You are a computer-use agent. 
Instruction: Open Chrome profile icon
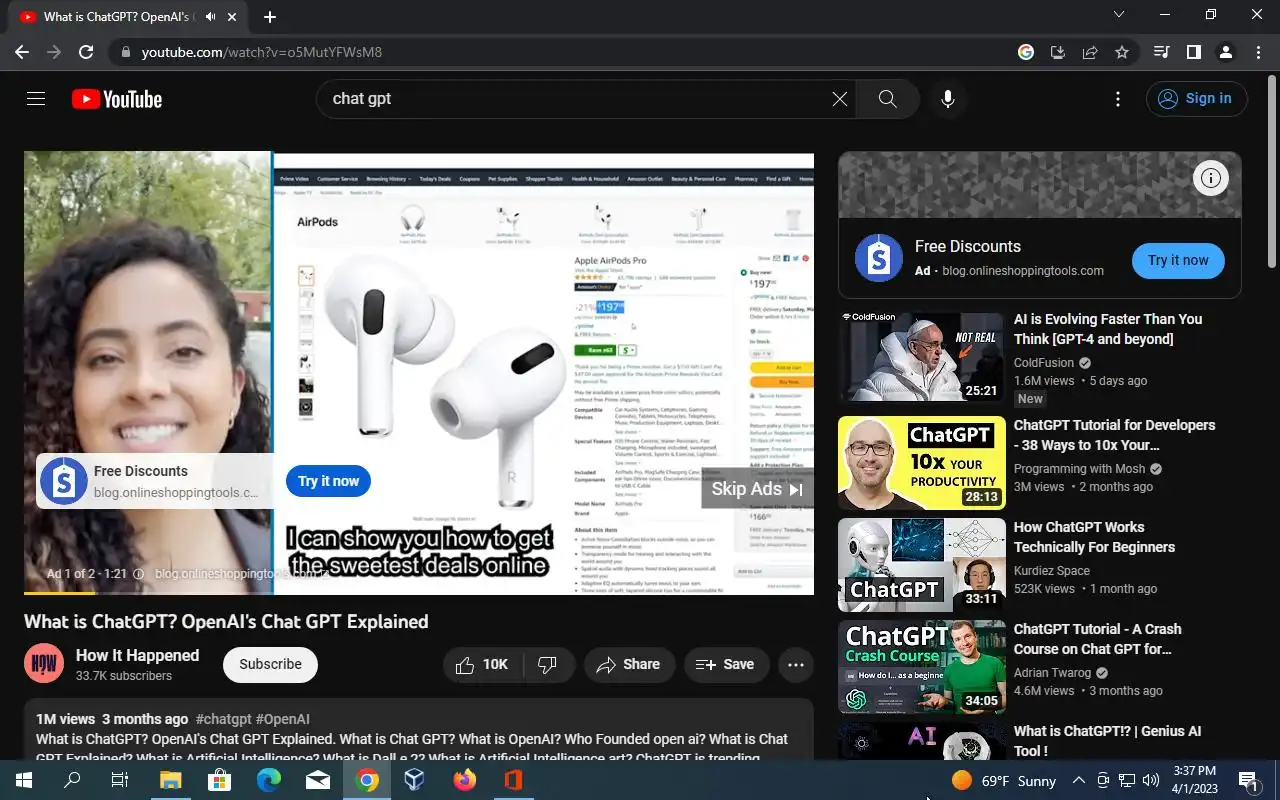pos(1225,52)
